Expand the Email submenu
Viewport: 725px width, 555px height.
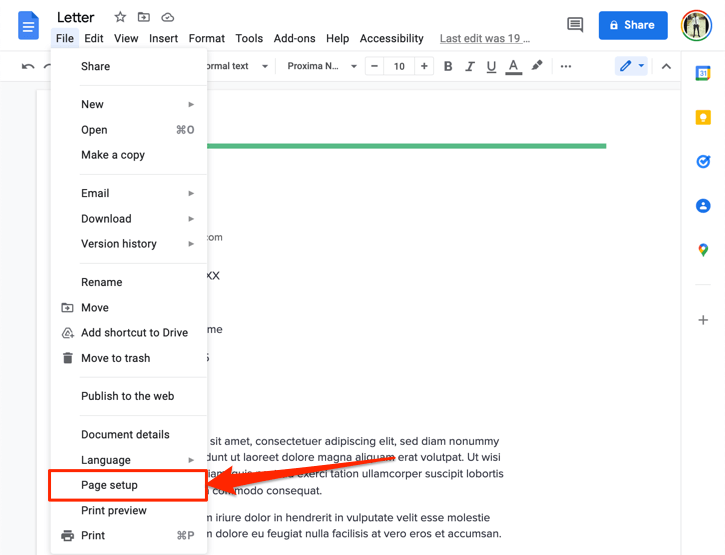coord(129,193)
